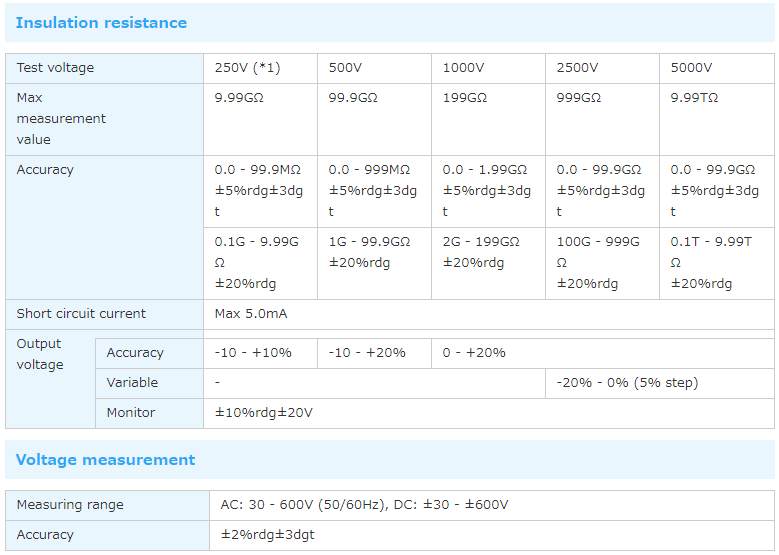The image size is (779, 555).
Task: Click the -20% - 0% (5% step) cell
Action: [x=627, y=383]
